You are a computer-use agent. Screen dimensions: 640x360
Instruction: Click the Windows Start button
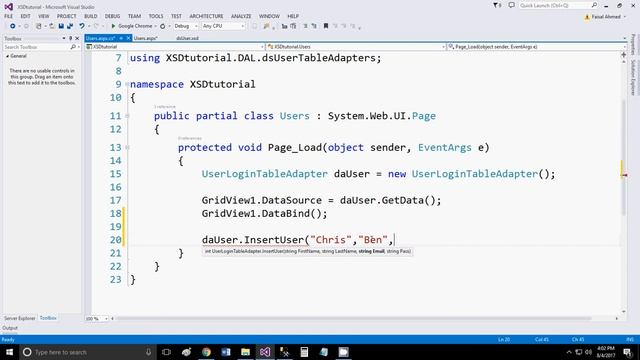pos(9,352)
